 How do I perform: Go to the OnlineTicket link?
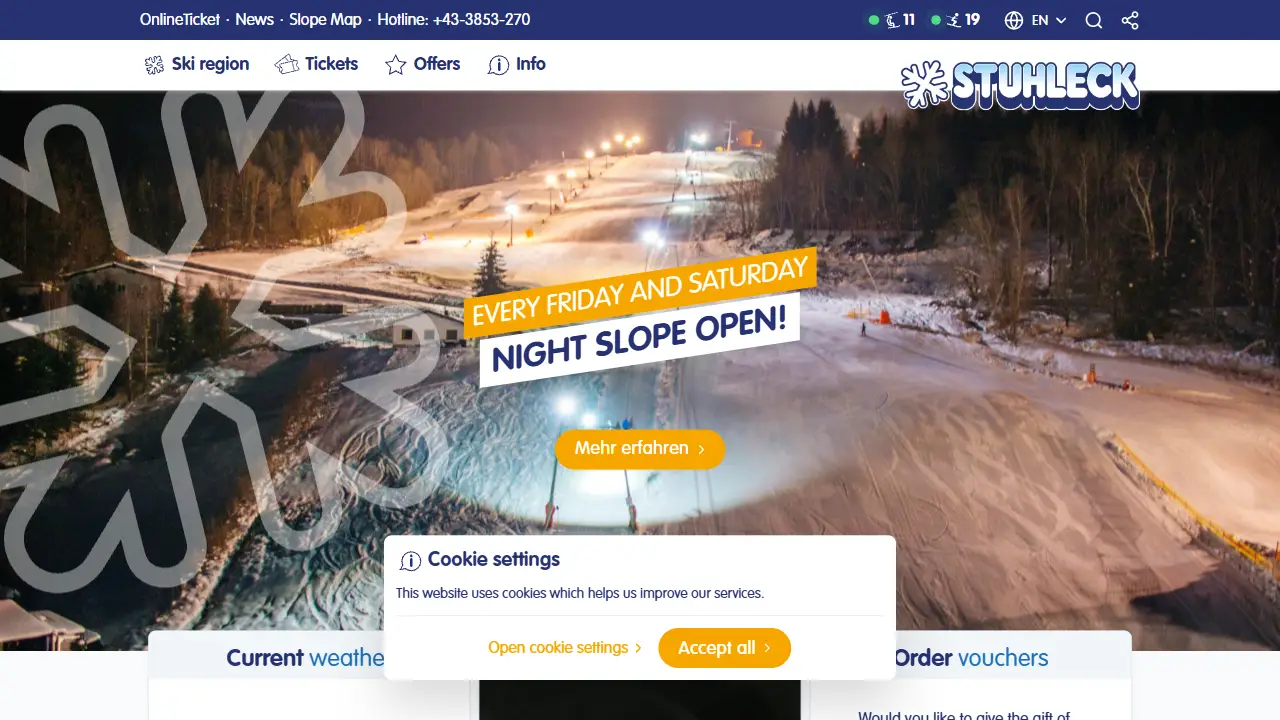180,20
